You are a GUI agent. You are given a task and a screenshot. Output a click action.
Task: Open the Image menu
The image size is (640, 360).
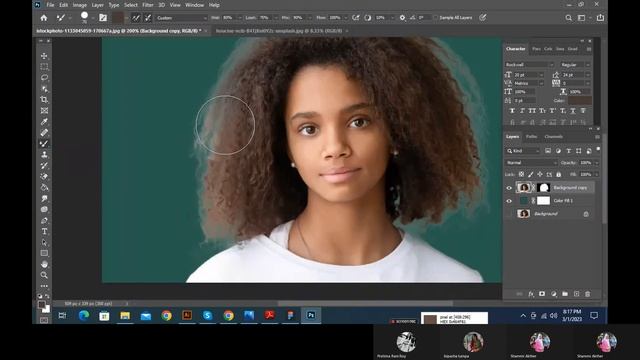click(x=80, y=5)
